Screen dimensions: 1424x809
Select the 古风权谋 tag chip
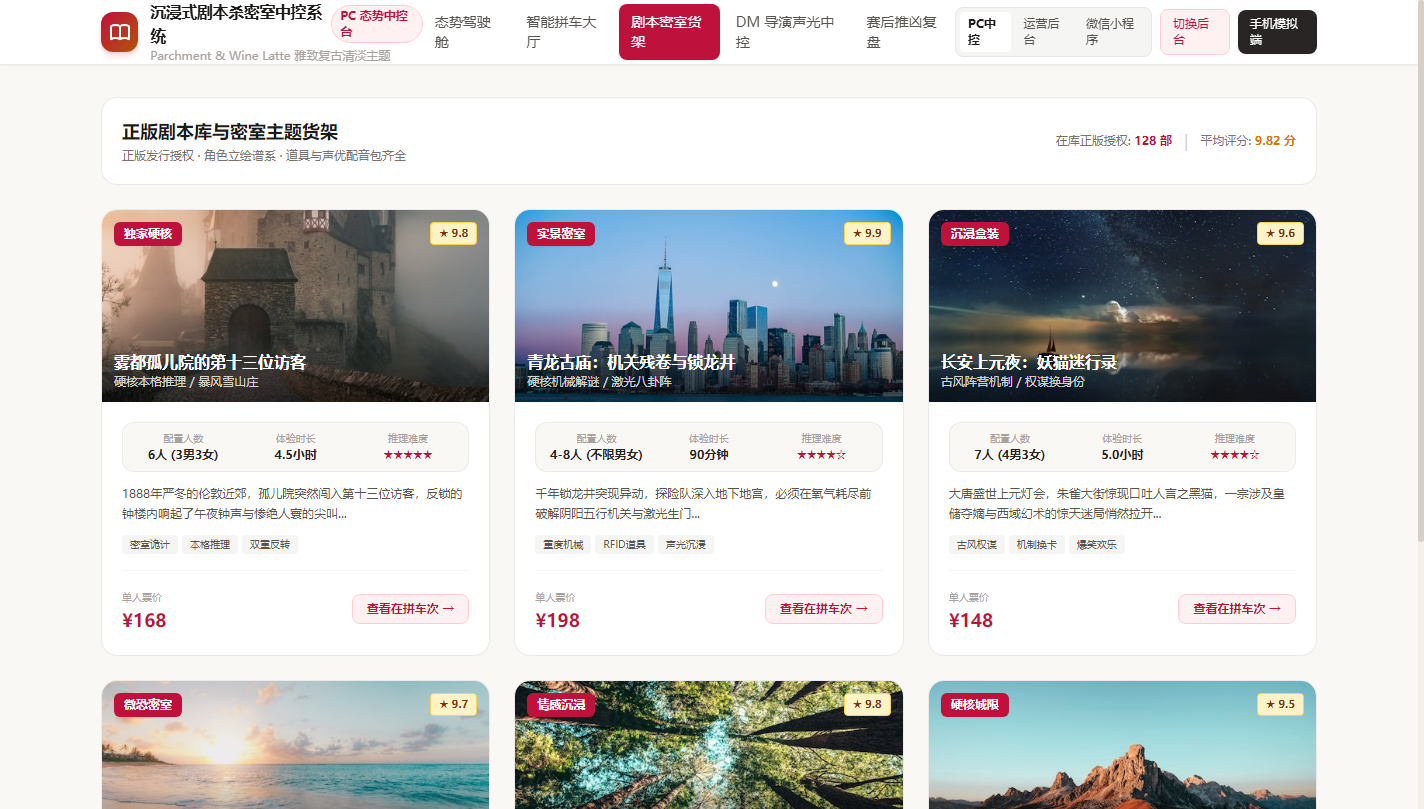click(977, 545)
